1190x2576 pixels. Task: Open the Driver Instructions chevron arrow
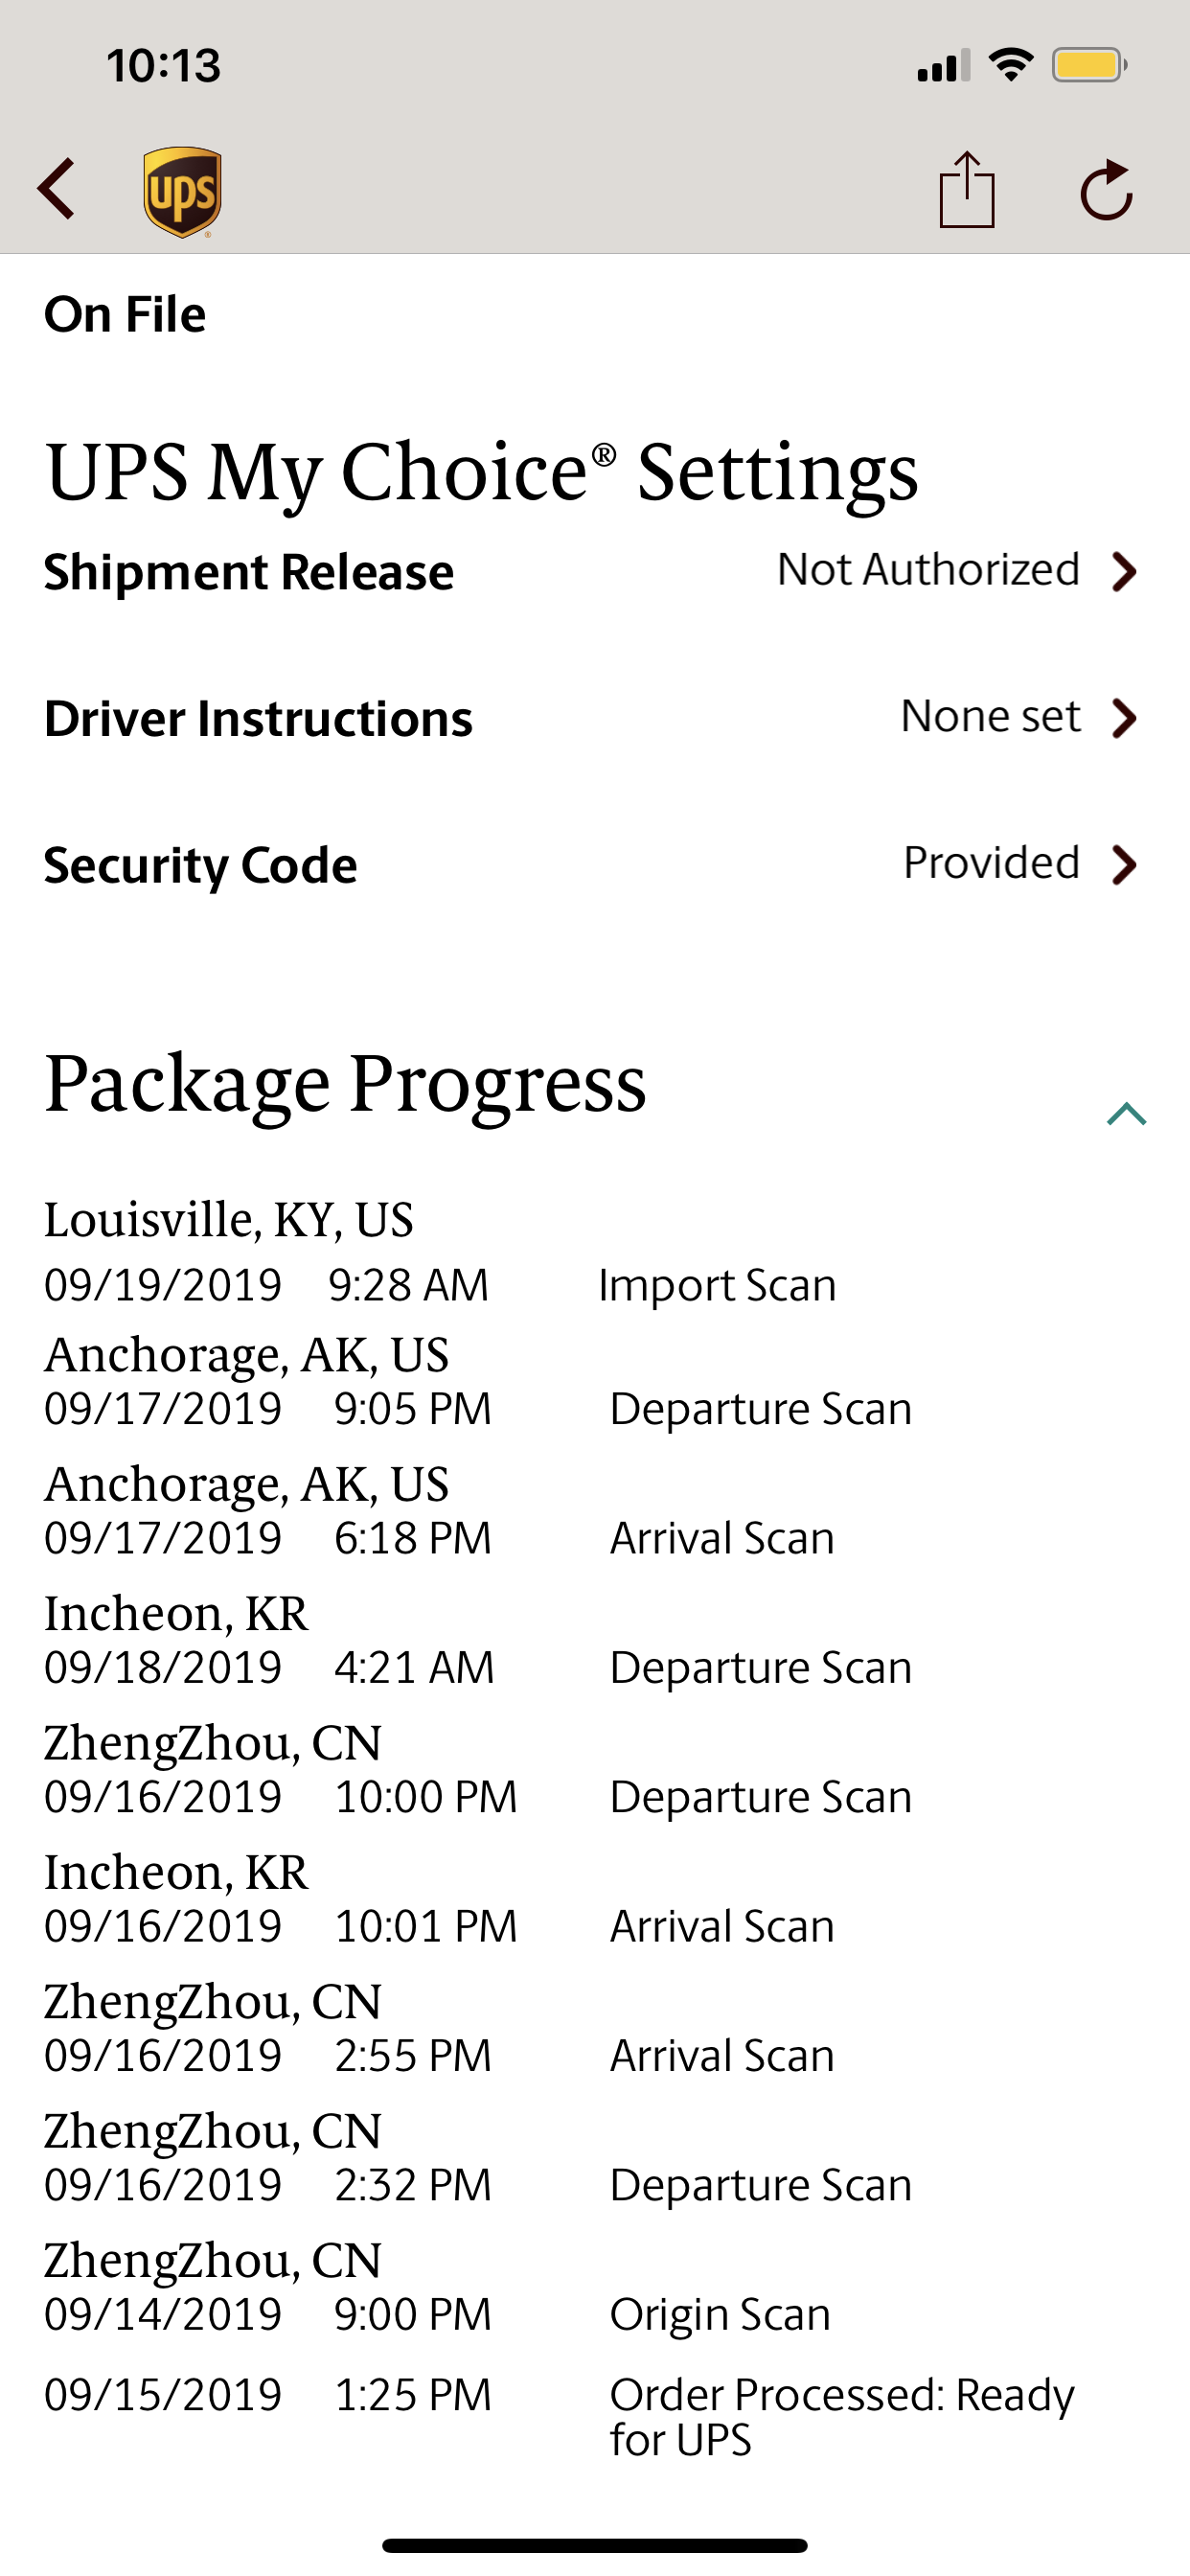tap(1125, 718)
